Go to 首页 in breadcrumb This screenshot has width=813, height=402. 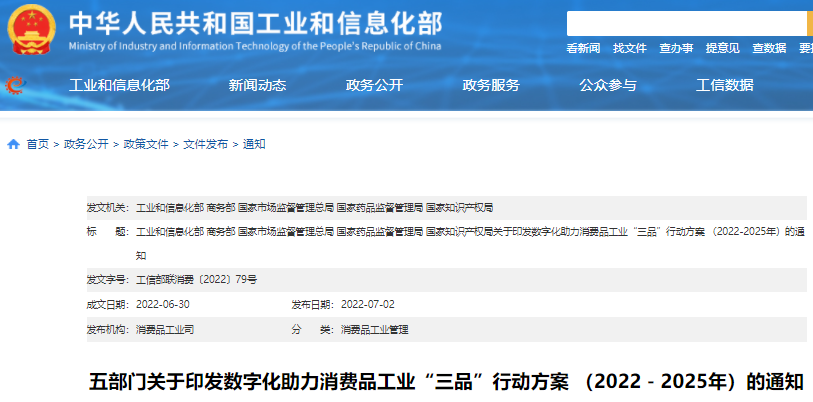pos(38,144)
